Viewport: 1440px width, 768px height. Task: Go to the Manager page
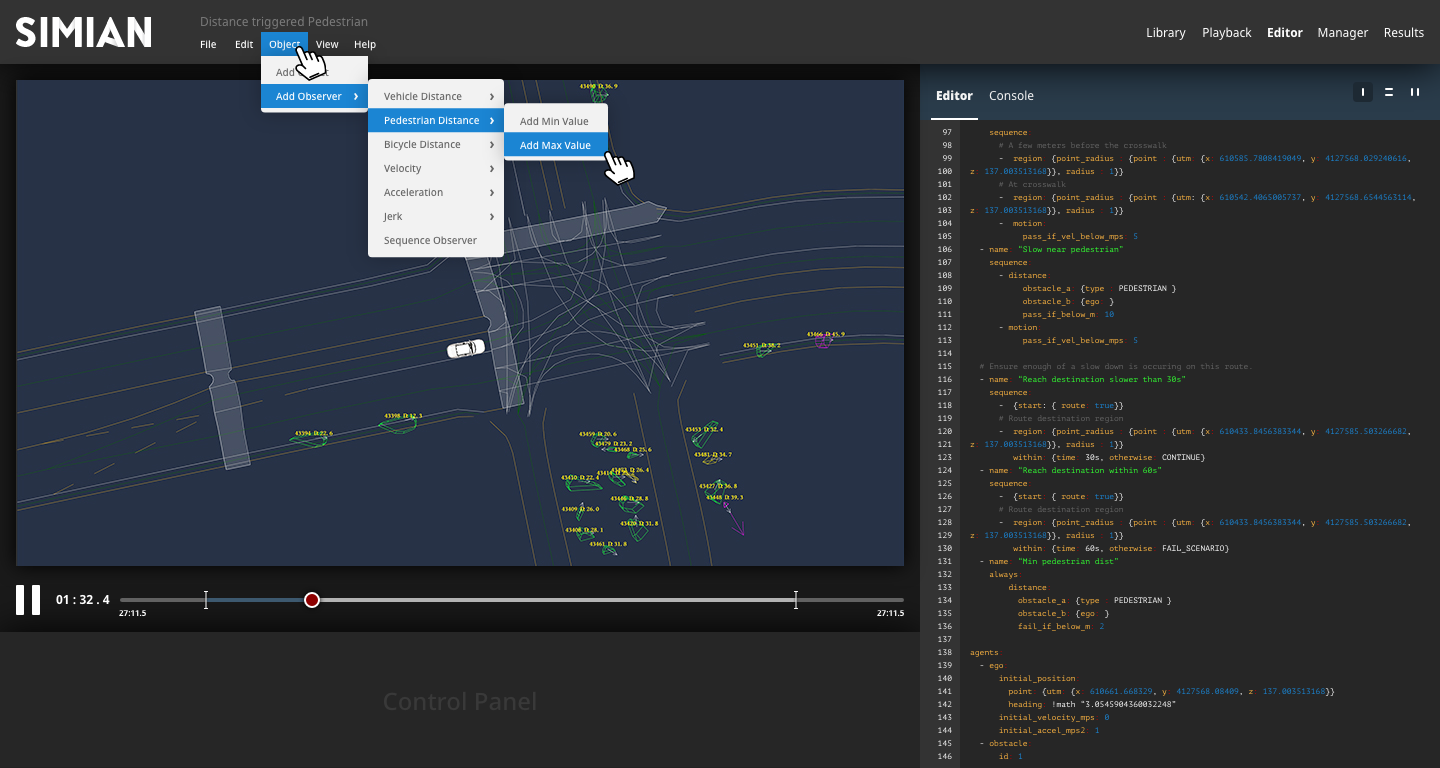tap(1342, 33)
